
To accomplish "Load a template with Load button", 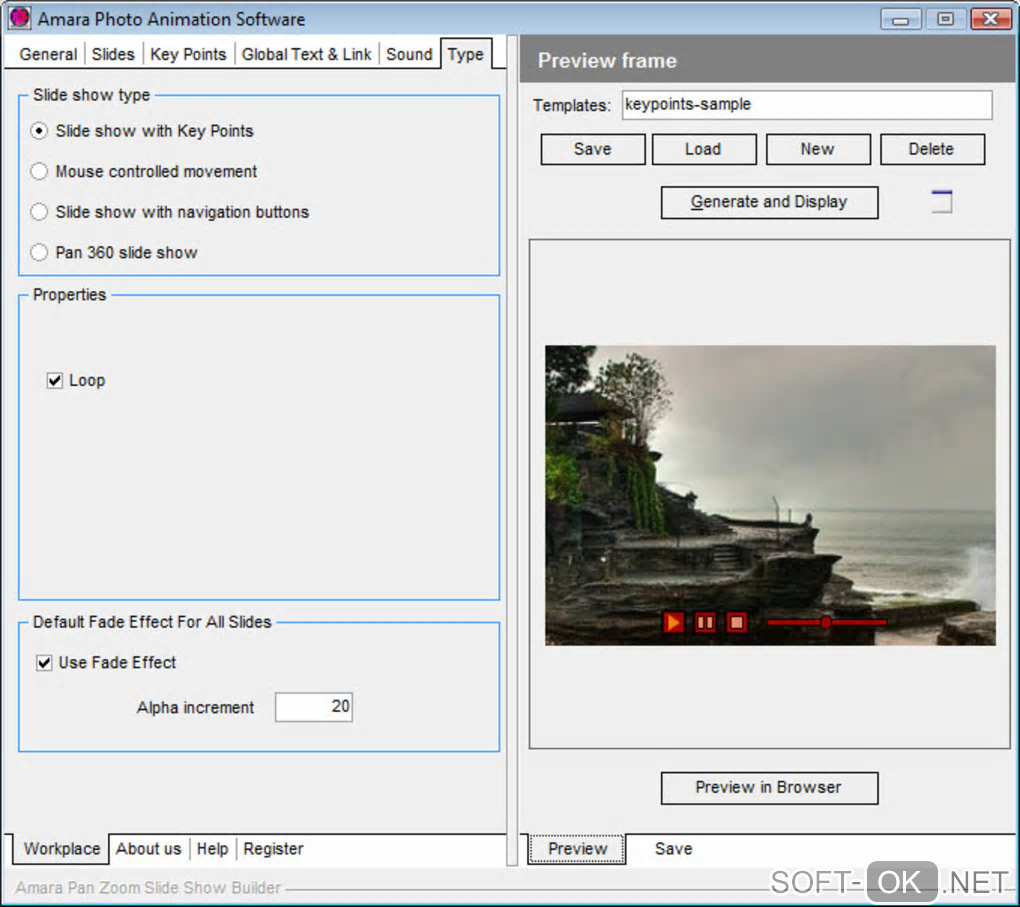I will tap(704, 149).
